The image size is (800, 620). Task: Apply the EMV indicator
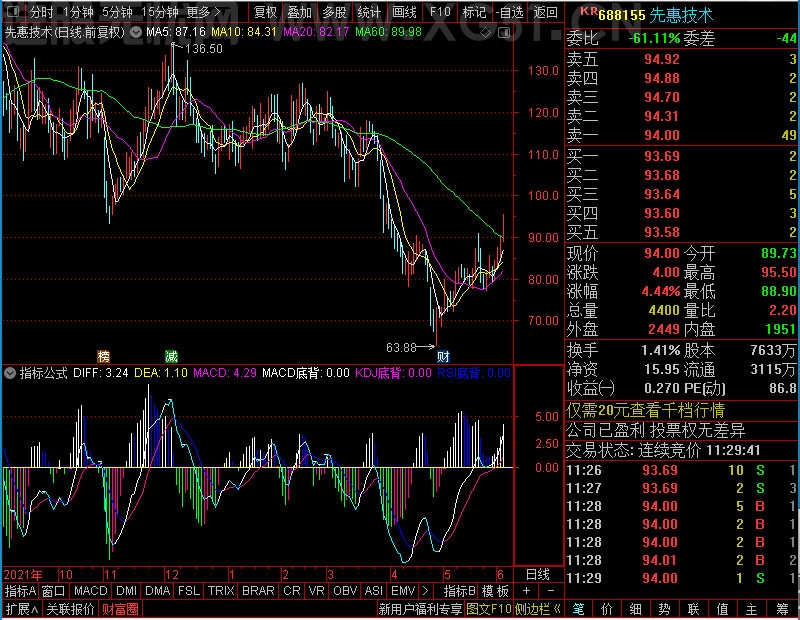(403, 590)
